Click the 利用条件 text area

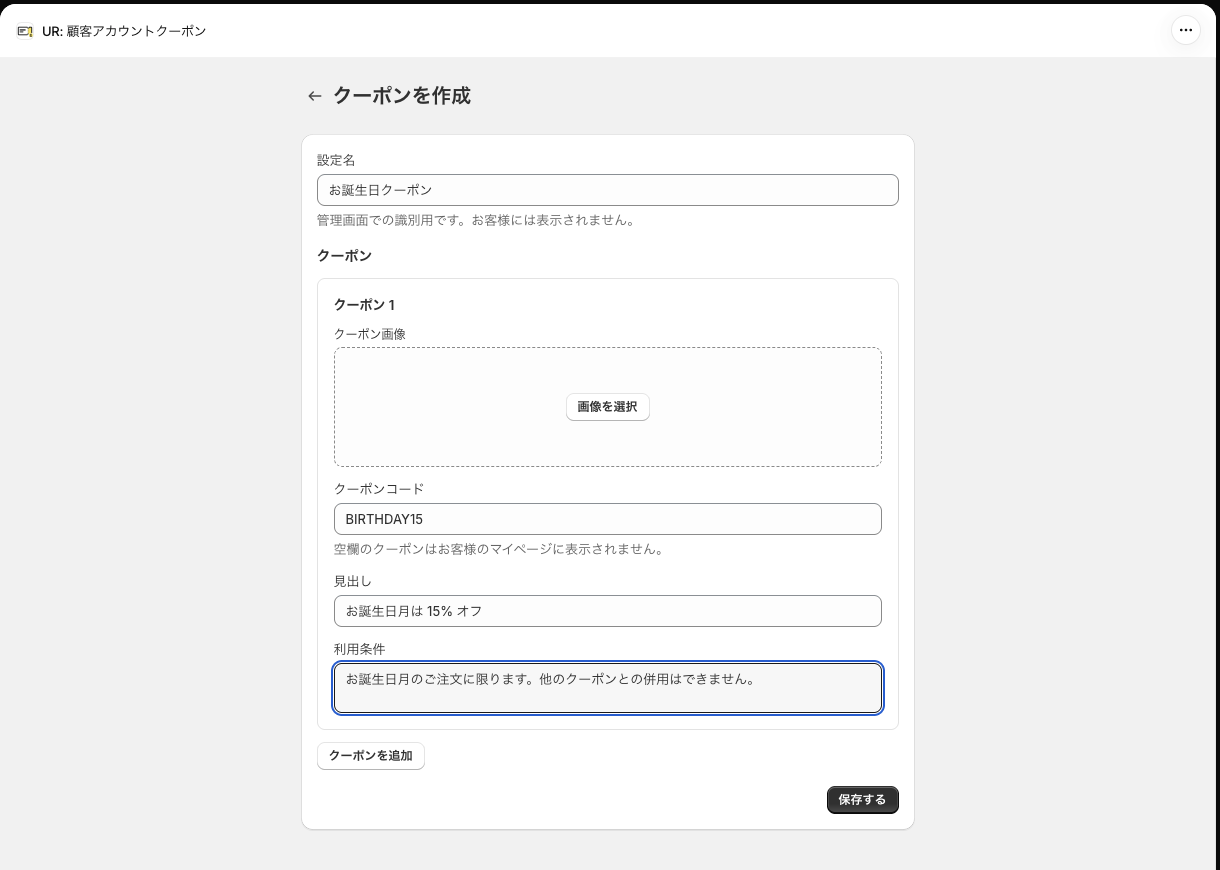(608, 688)
